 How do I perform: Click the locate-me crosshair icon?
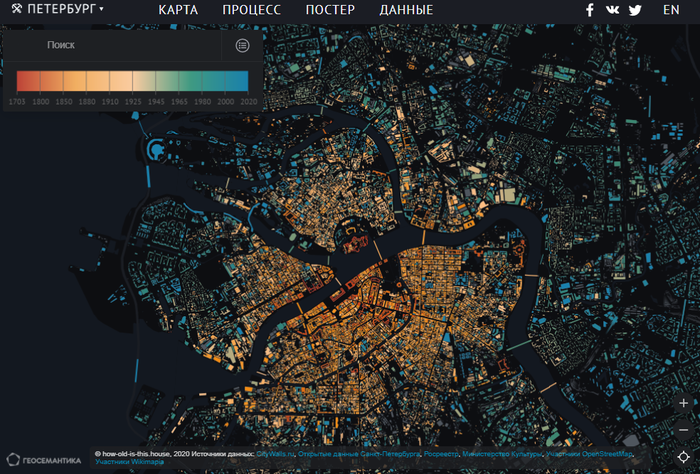[683, 457]
